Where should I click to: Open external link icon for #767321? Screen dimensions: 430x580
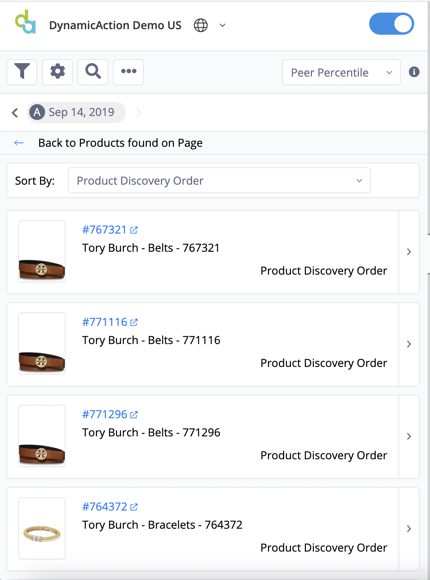[x=134, y=230]
